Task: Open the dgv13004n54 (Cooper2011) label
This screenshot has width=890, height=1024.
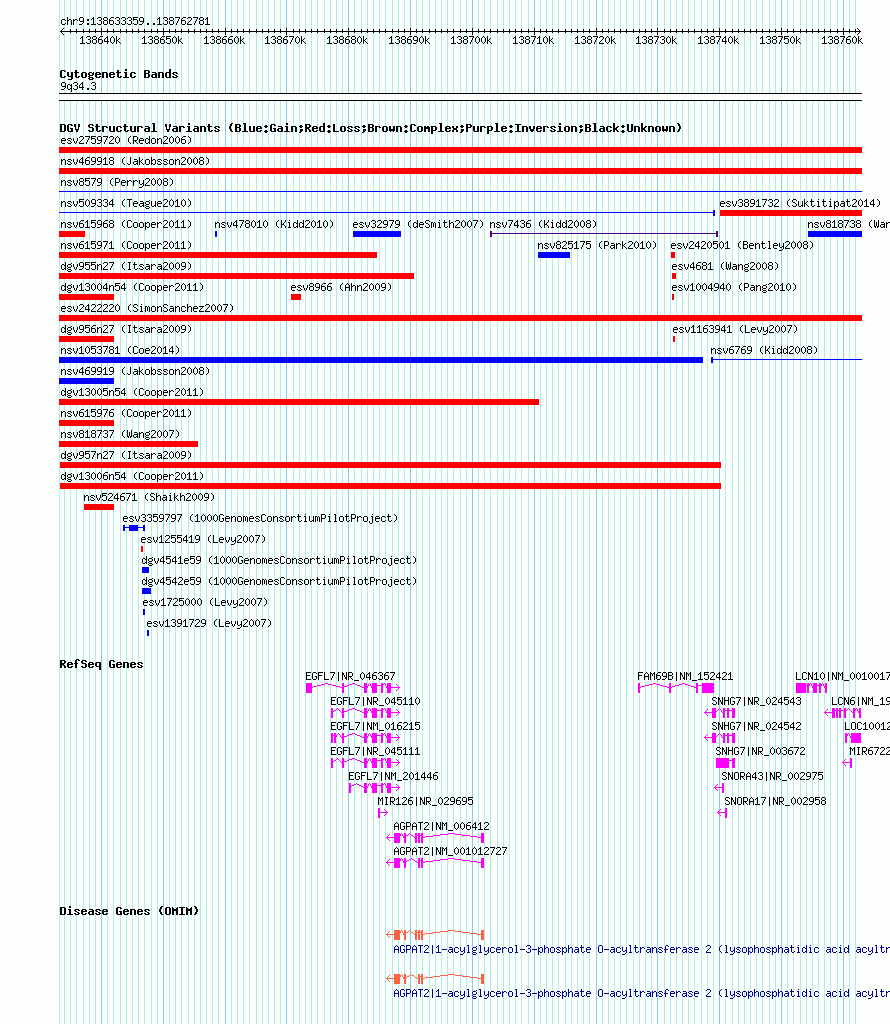Action: [132, 287]
